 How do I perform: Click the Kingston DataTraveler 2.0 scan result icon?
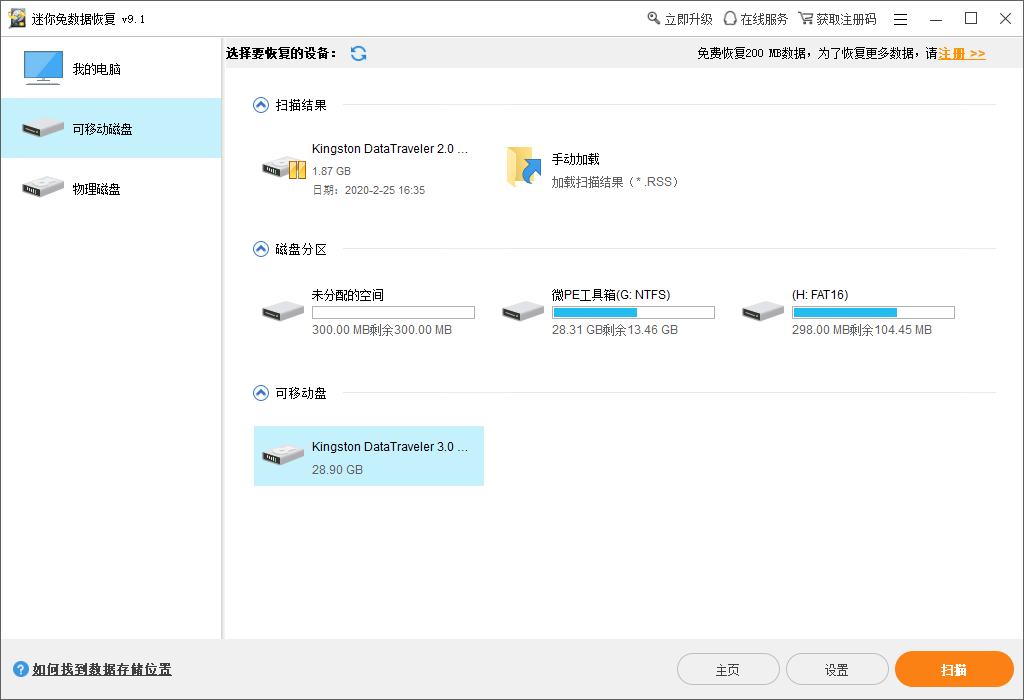[284, 168]
